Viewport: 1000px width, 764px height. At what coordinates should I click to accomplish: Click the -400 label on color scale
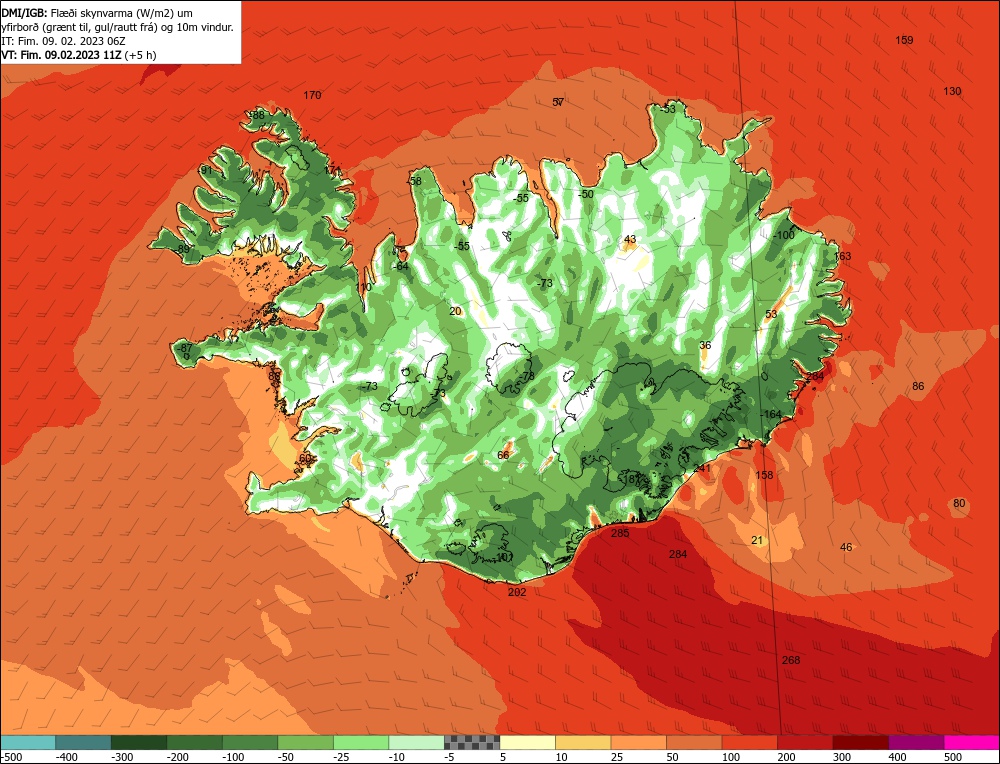[x=66, y=757]
